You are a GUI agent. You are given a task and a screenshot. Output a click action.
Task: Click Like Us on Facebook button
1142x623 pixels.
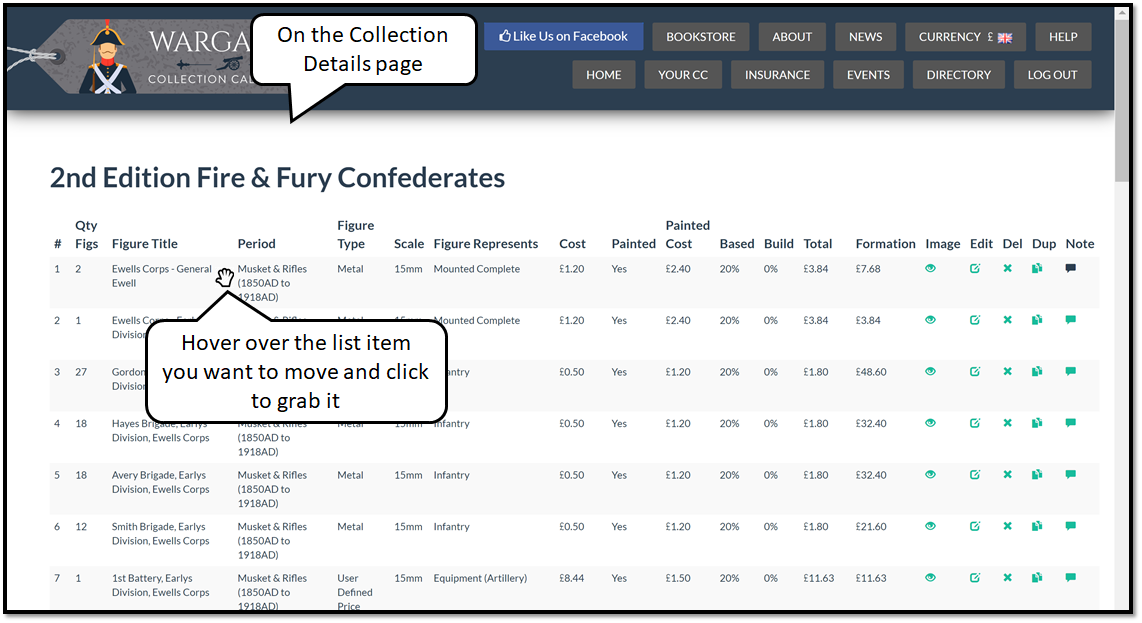tap(564, 36)
